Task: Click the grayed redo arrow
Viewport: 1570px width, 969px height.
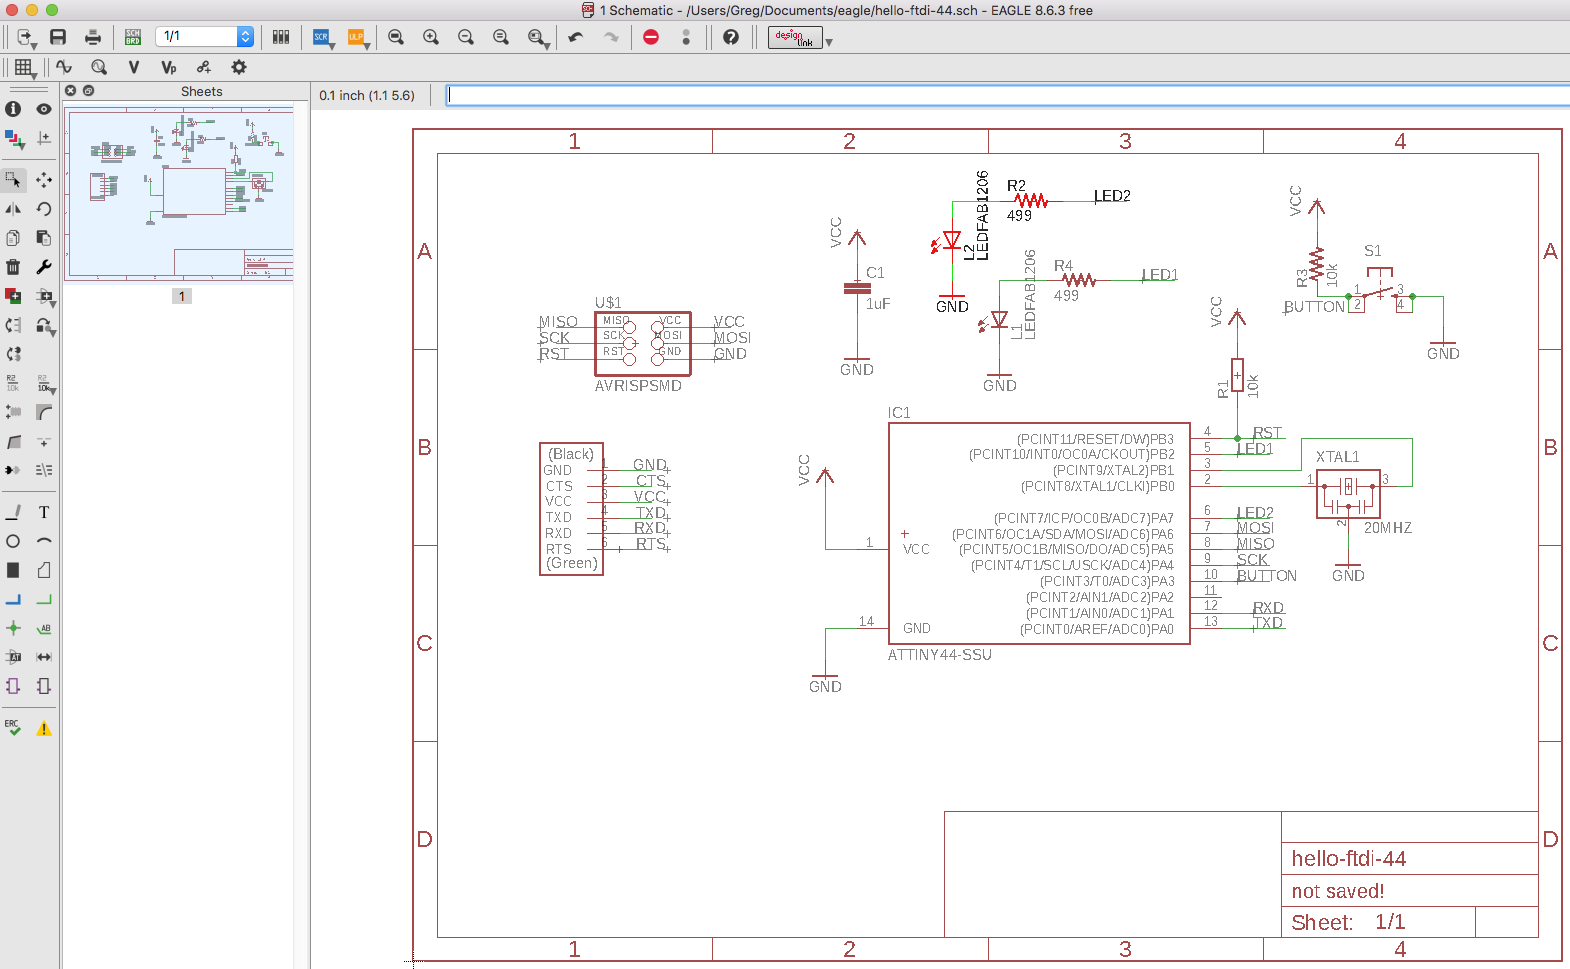Action: [611, 37]
